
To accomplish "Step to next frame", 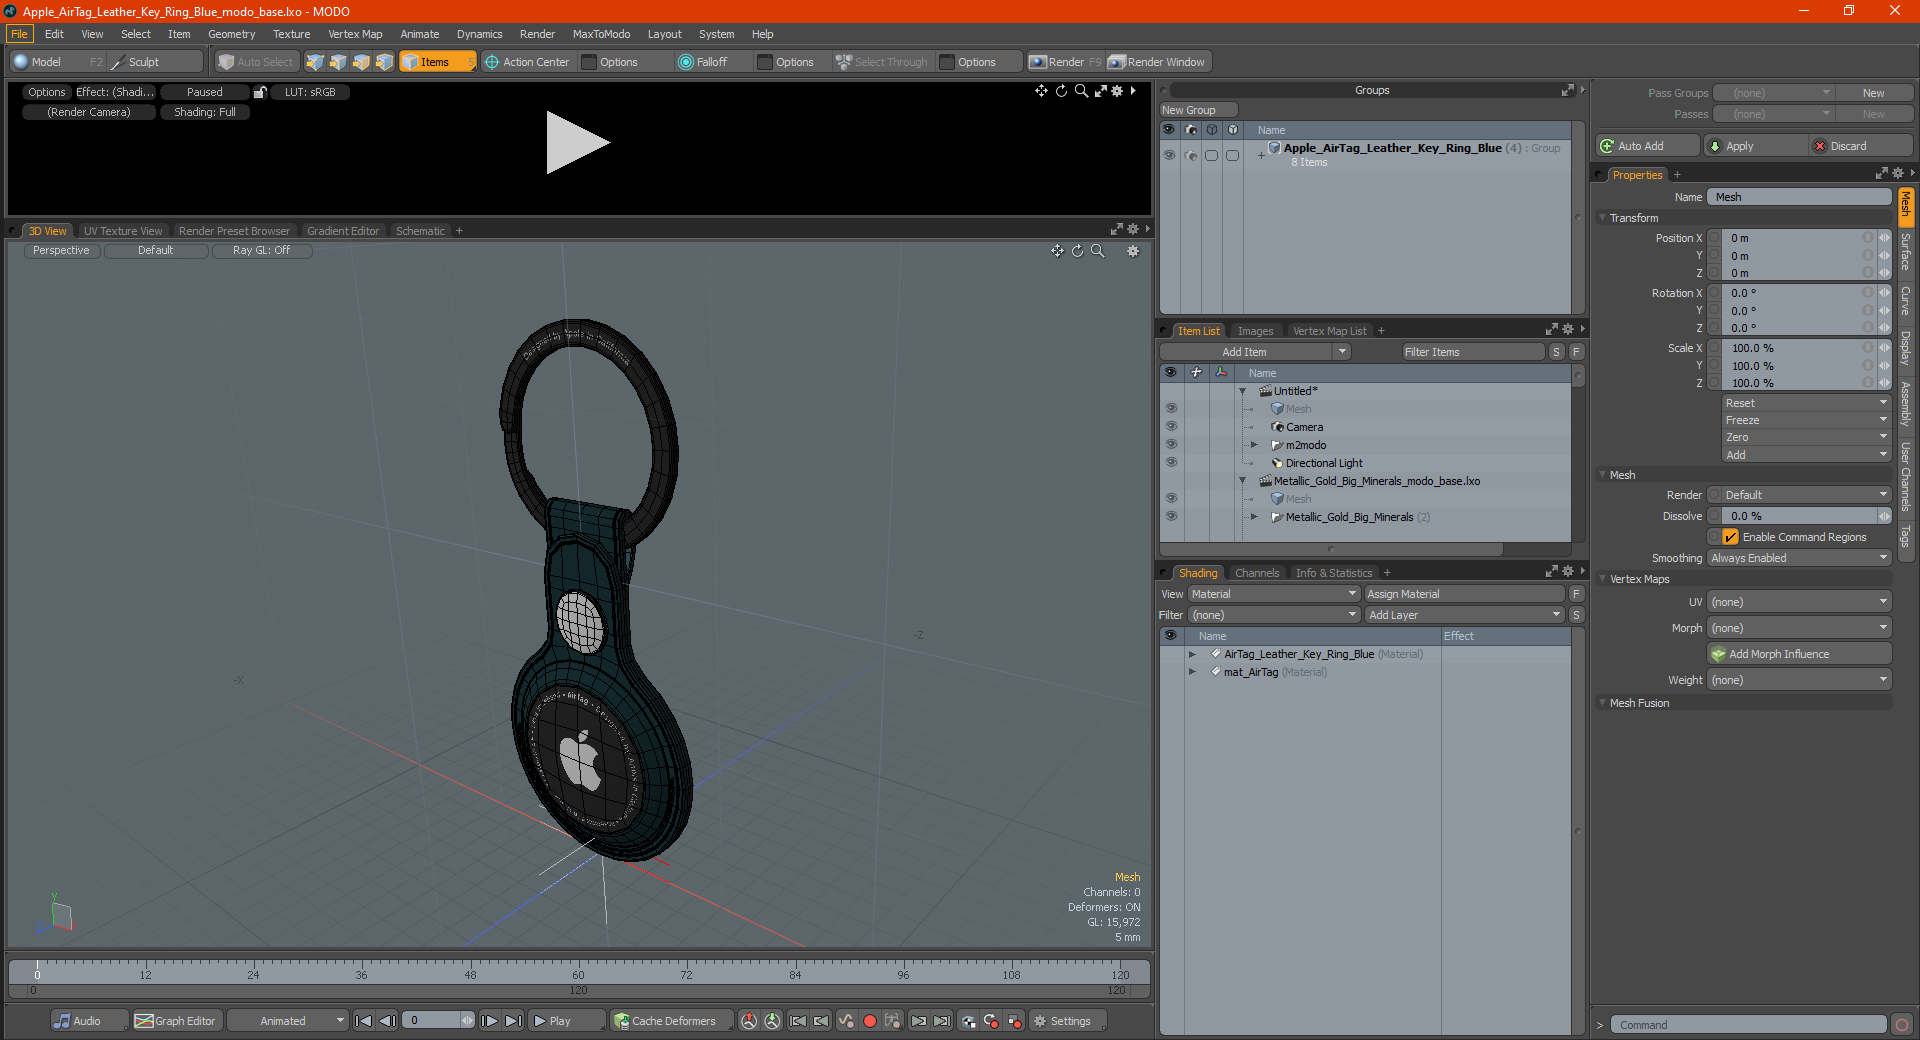I will pyautogui.click(x=490, y=1021).
